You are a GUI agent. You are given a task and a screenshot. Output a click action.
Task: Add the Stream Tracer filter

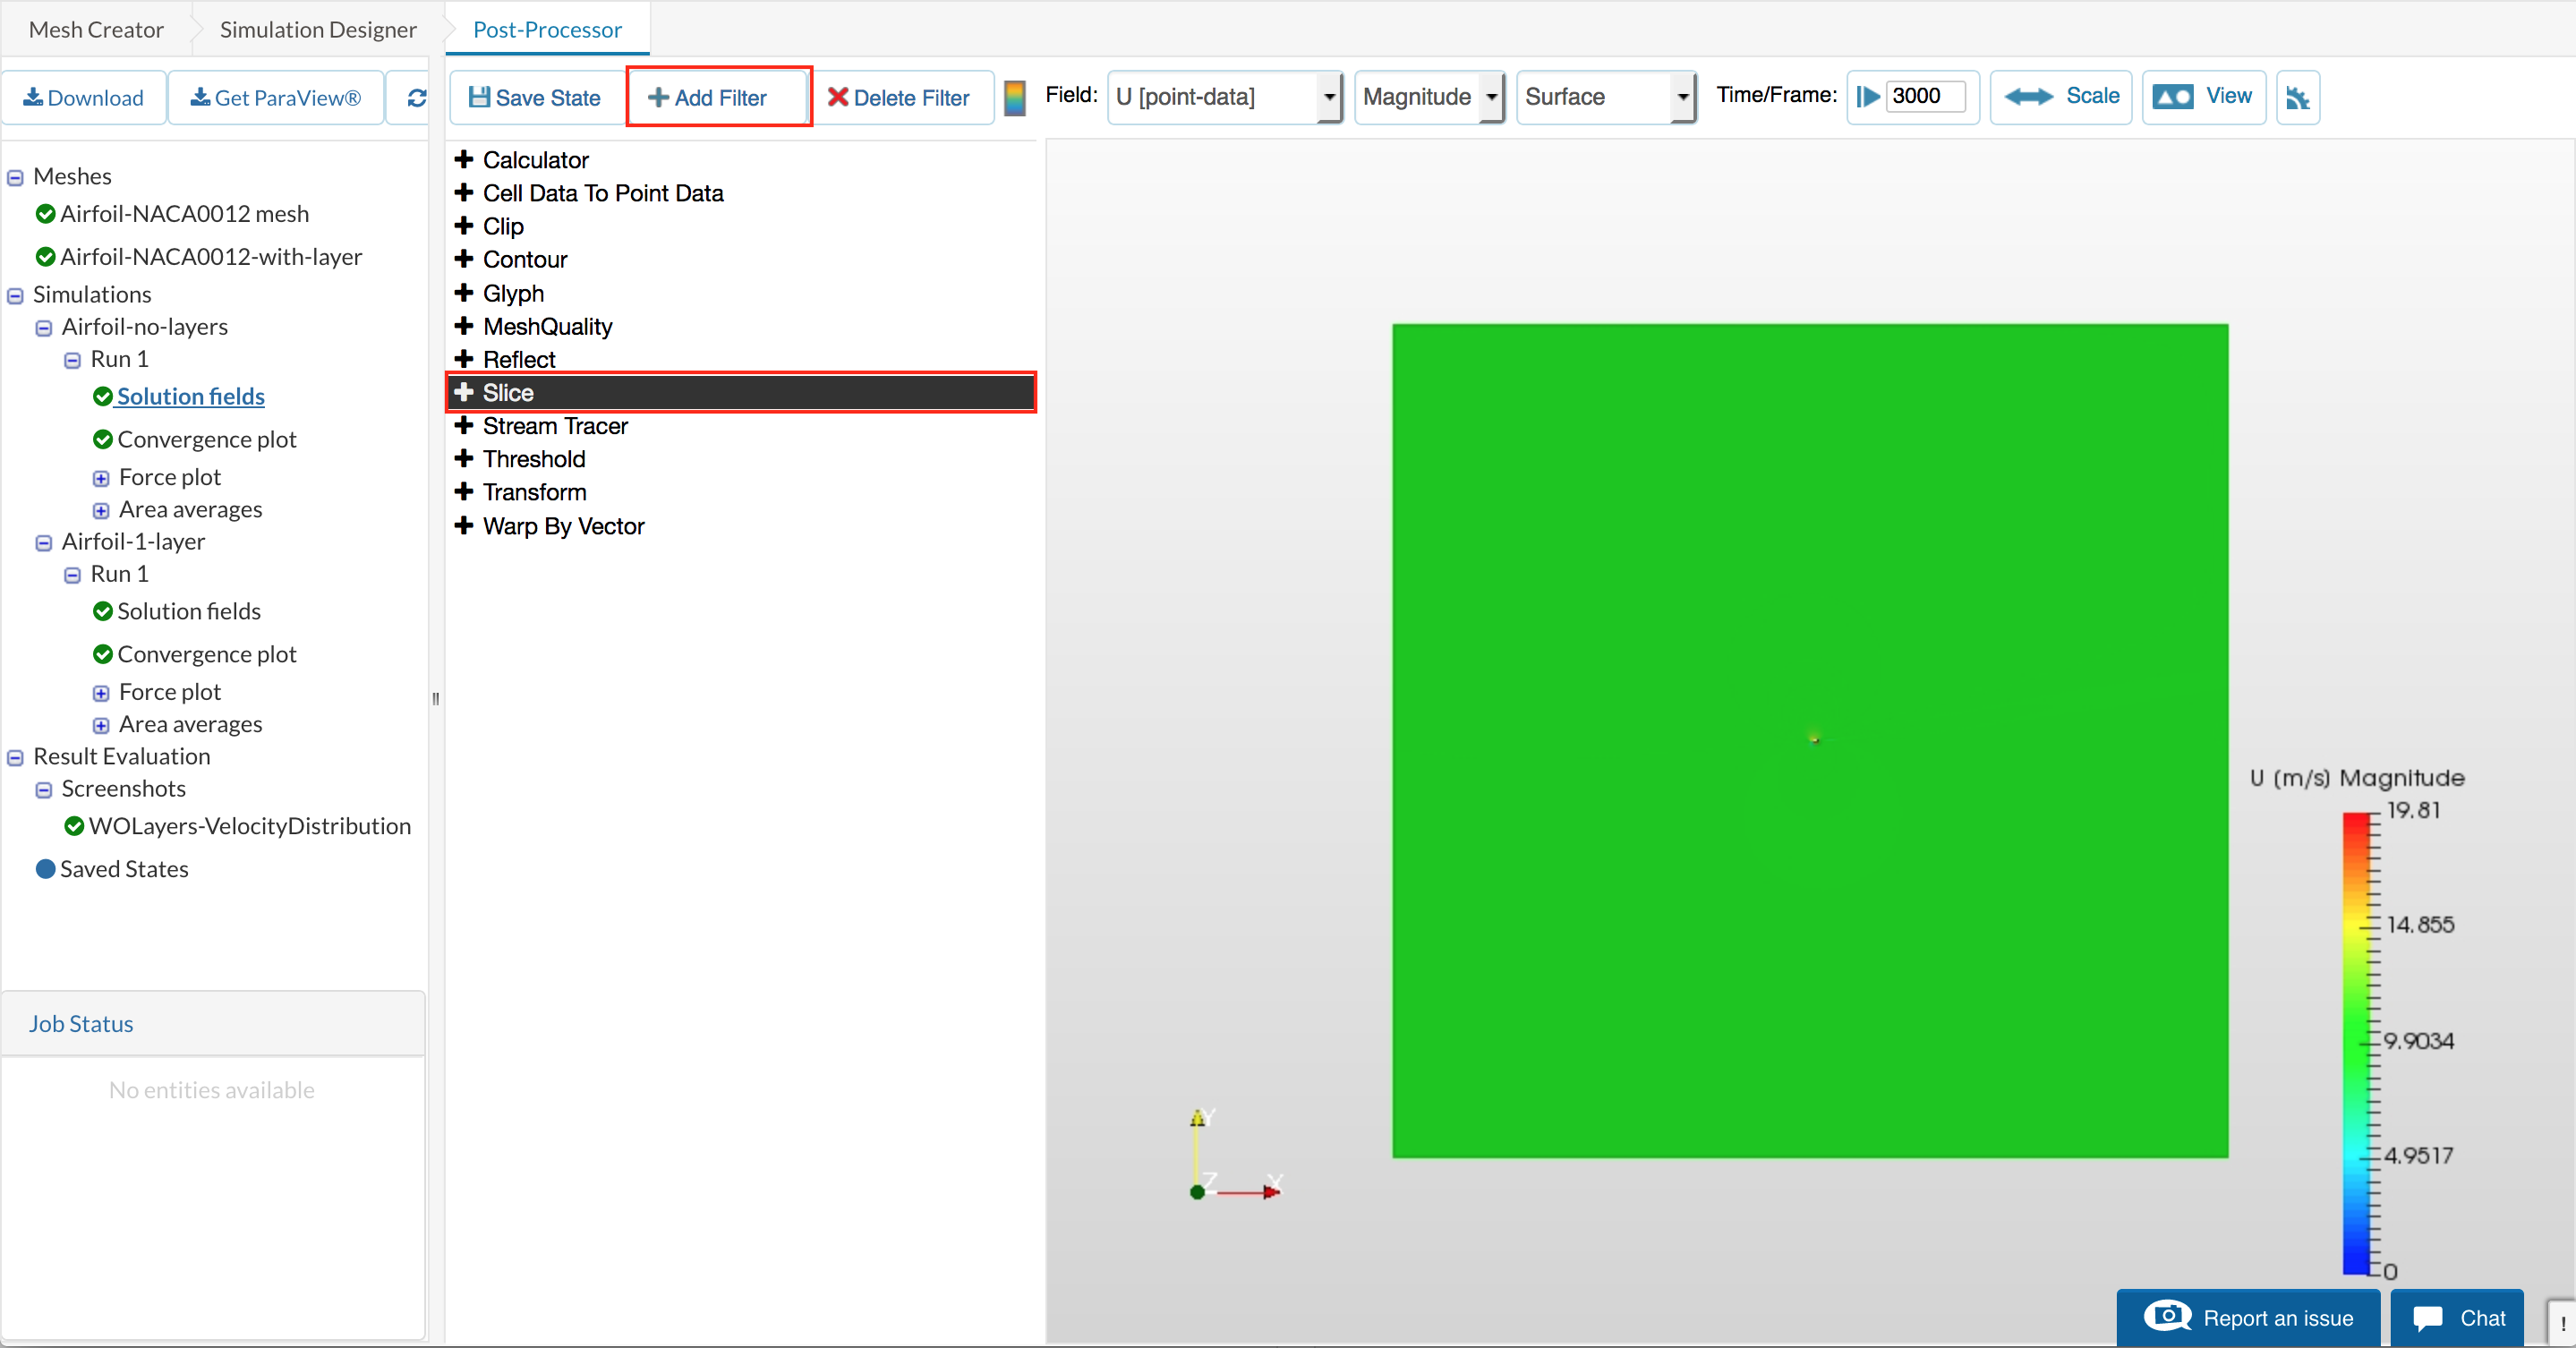click(554, 426)
